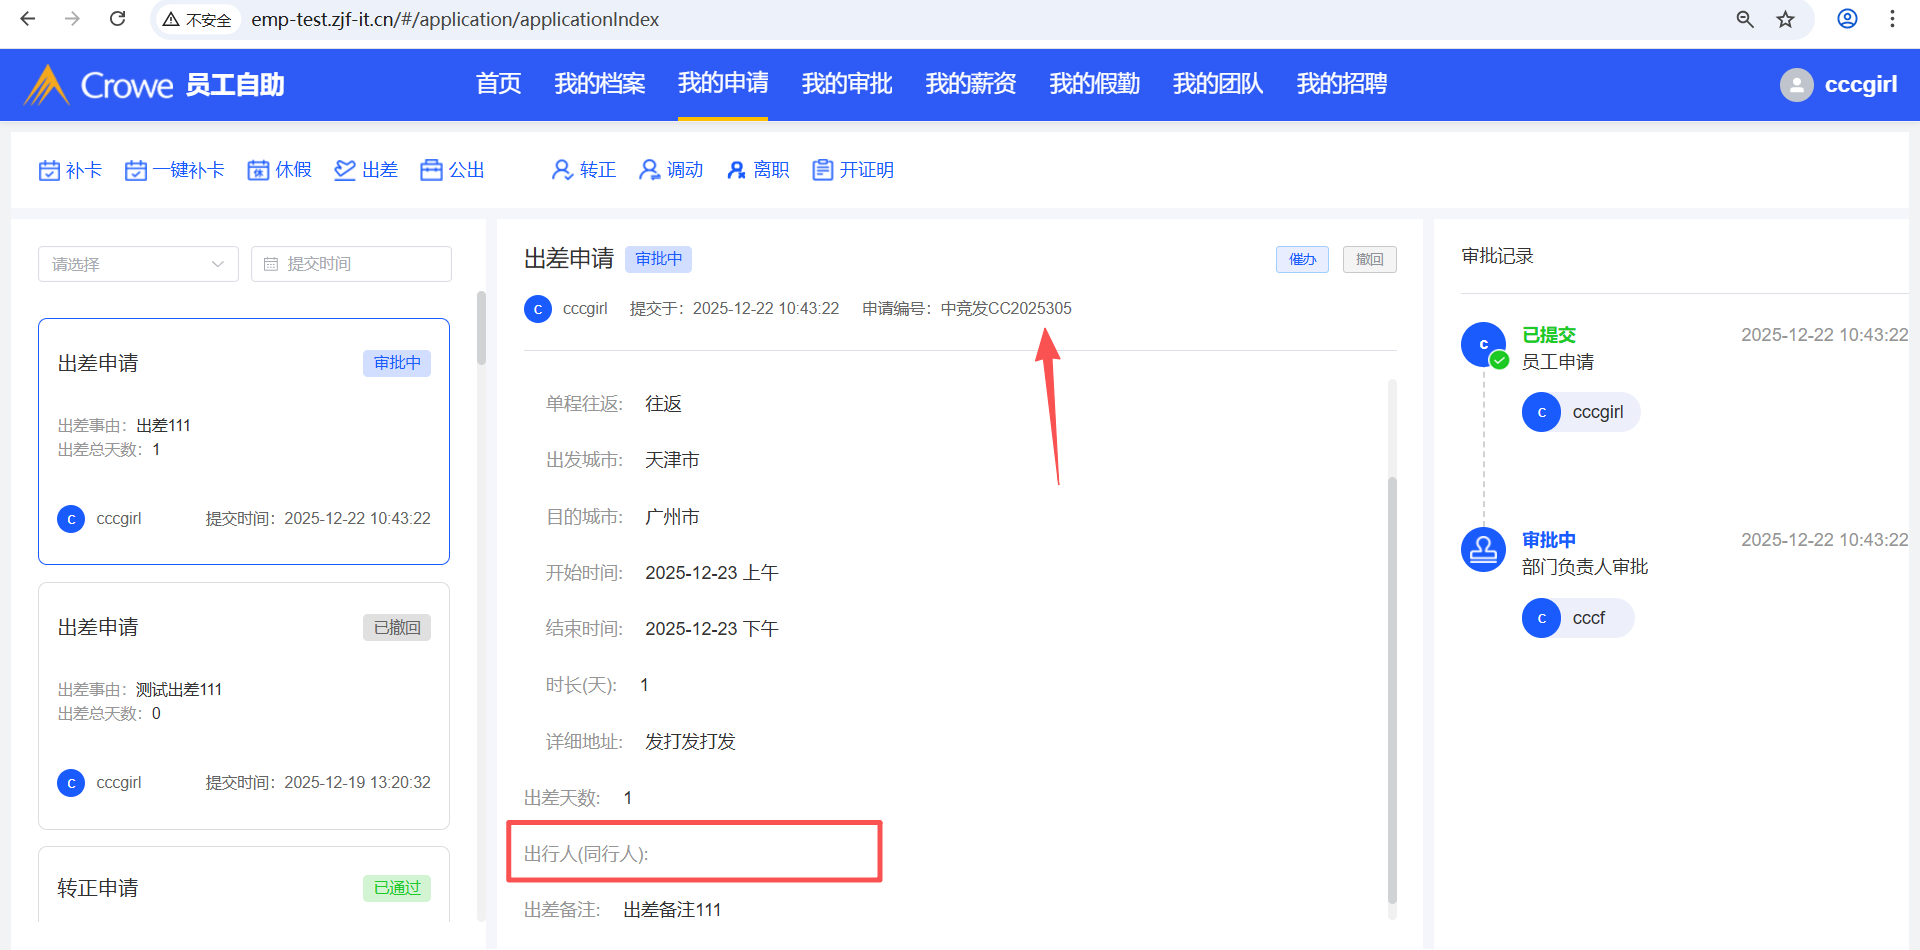Screen dimensions: 1920x950
Task: Click the stamp icon beside 部门负责人审批
Action: coord(1483,549)
